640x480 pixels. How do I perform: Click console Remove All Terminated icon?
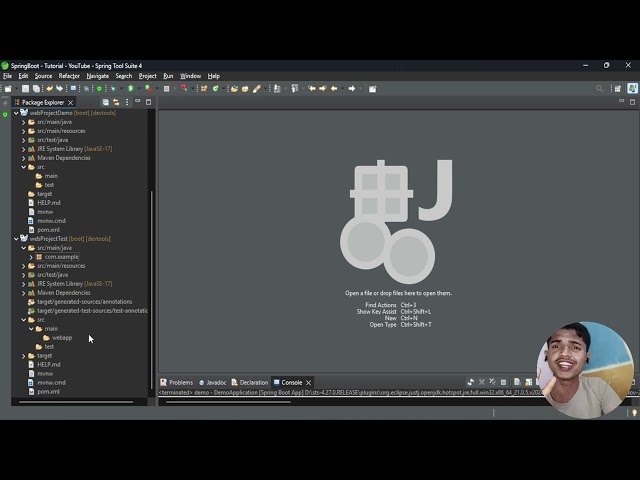click(493, 382)
